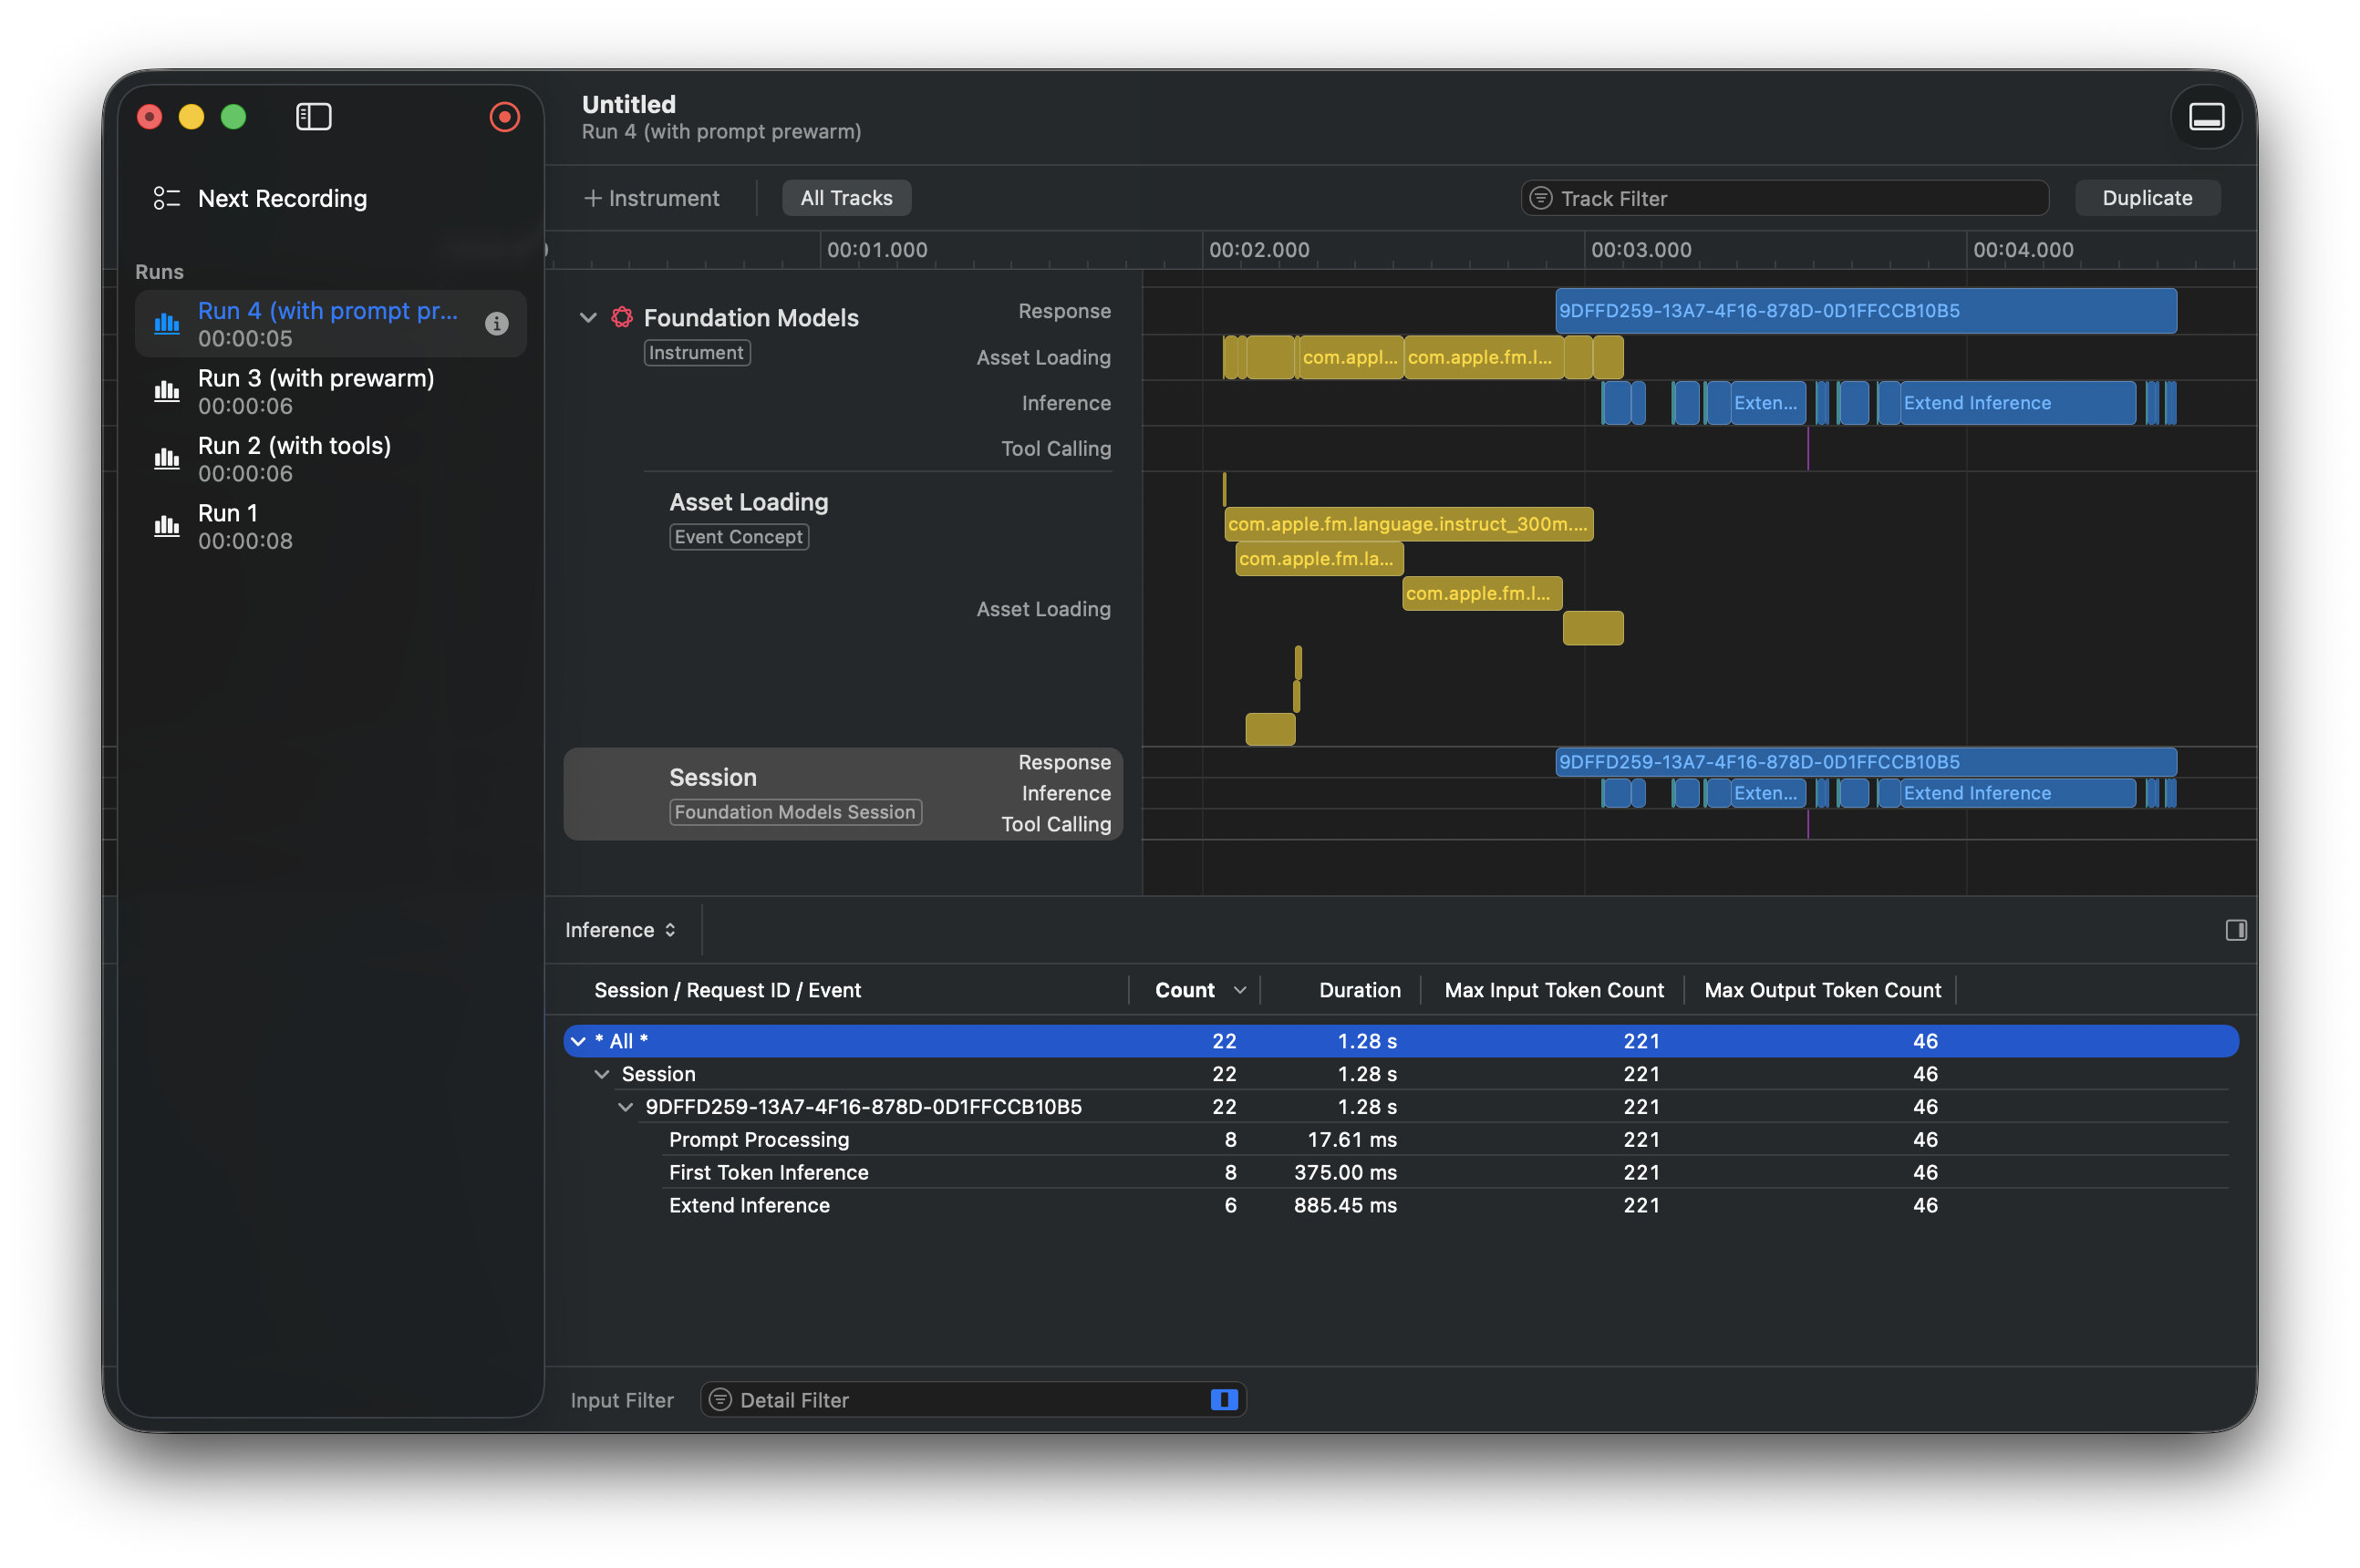Collapse the 9DFFD259 request ID row
This screenshot has width=2360, height=1568.
(625, 1107)
